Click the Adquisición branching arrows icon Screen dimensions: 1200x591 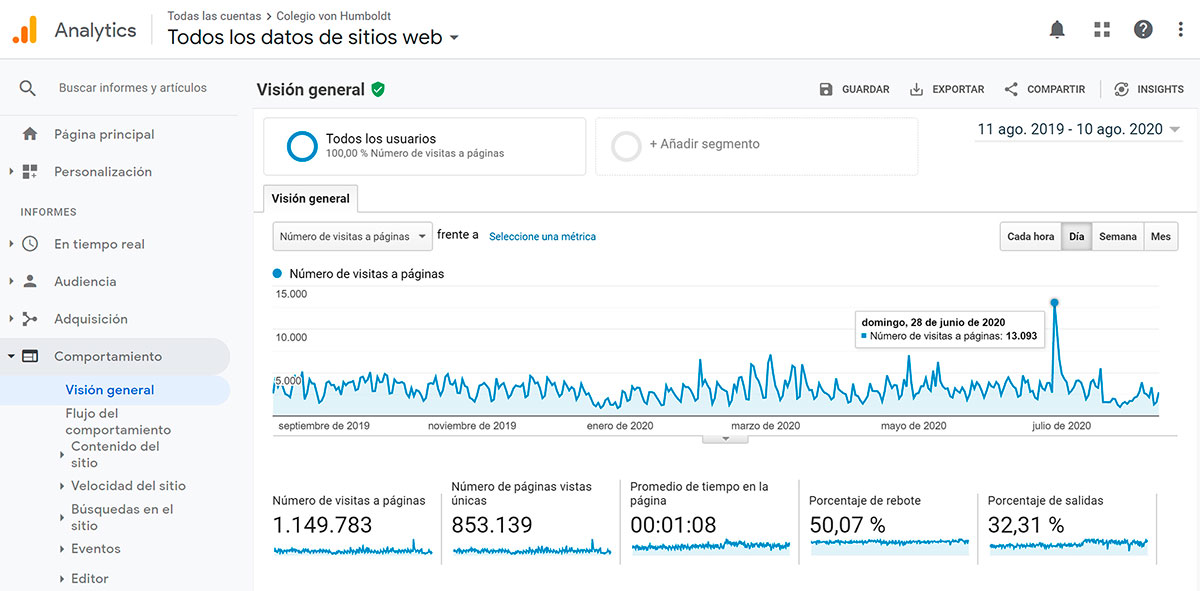(30, 319)
